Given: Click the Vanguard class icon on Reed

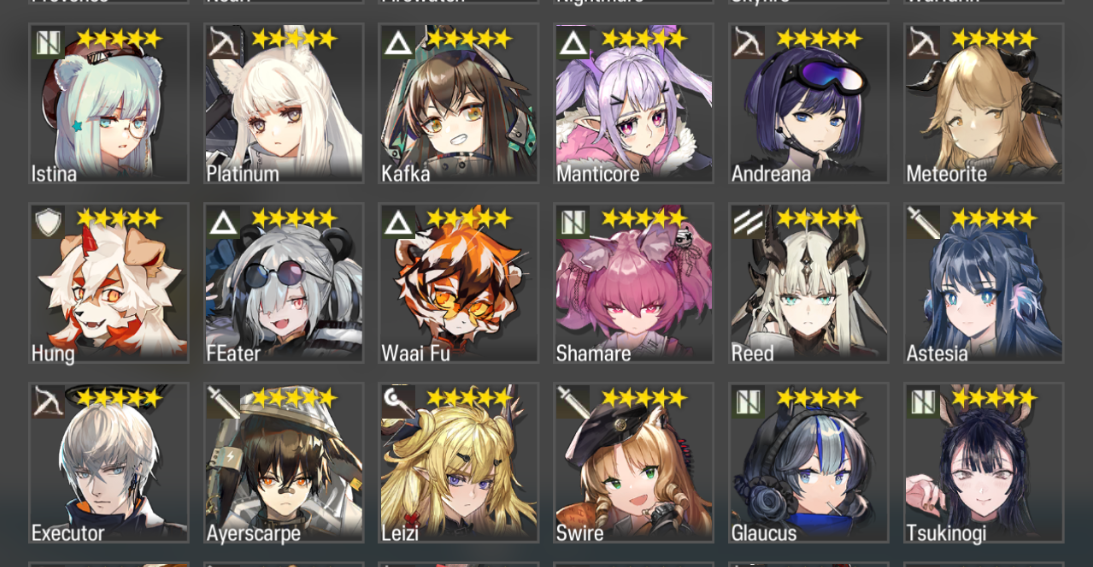Looking at the screenshot, I should [748, 223].
